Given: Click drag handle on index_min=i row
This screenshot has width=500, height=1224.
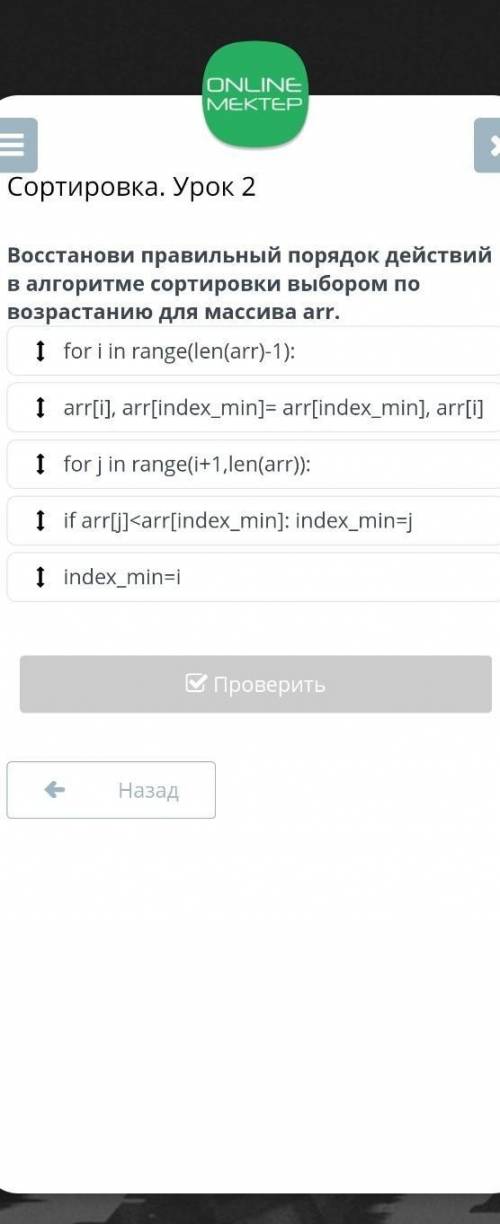Looking at the screenshot, I should (40, 577).
